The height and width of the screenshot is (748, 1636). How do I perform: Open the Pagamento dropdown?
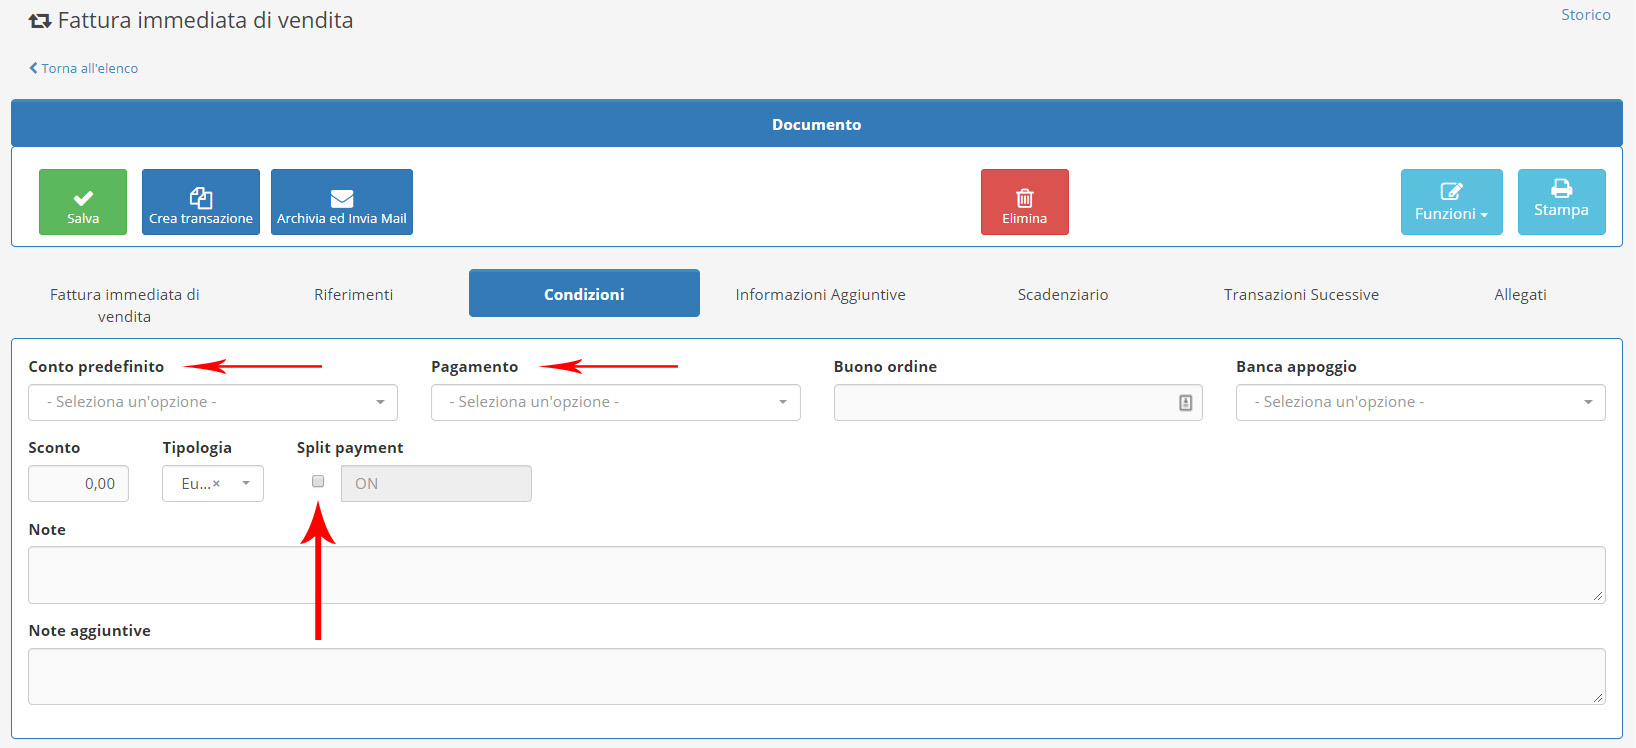point(615,403)
